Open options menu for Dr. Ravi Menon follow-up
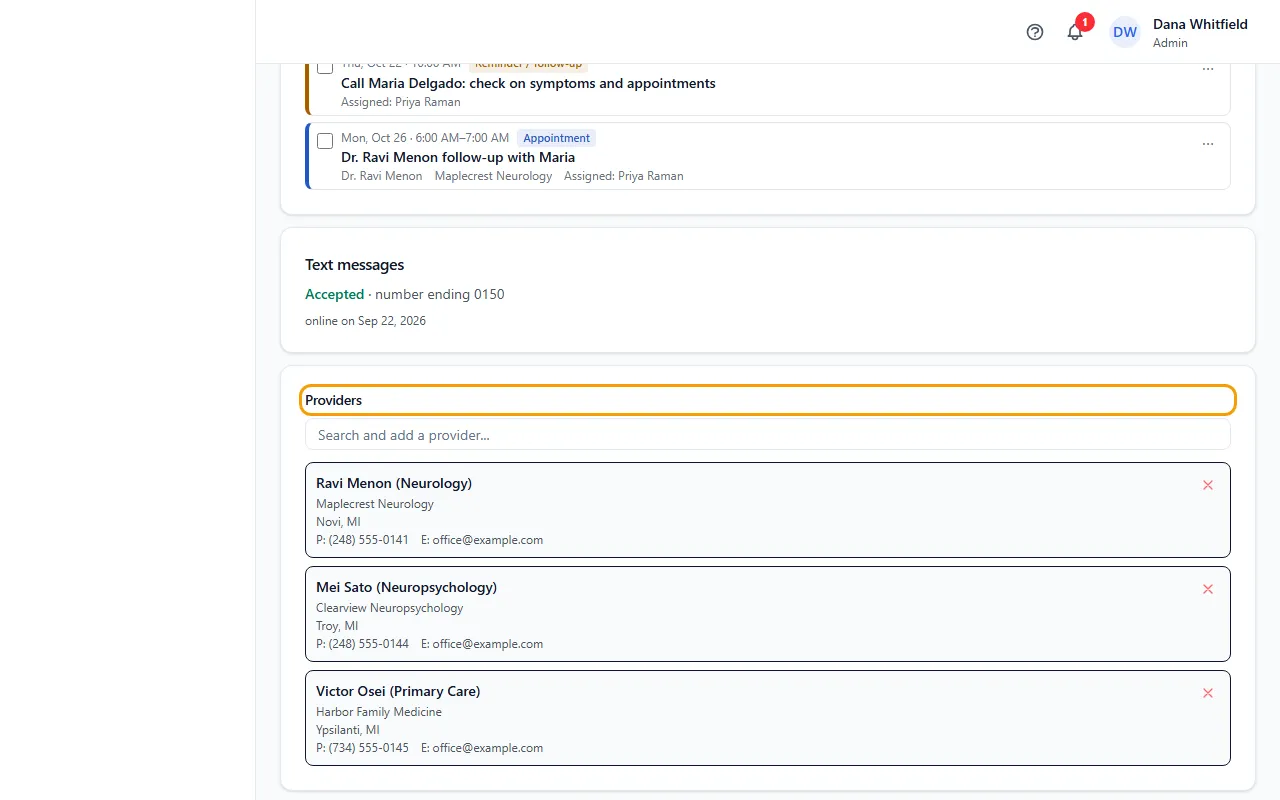 [x=1208, y=144]
